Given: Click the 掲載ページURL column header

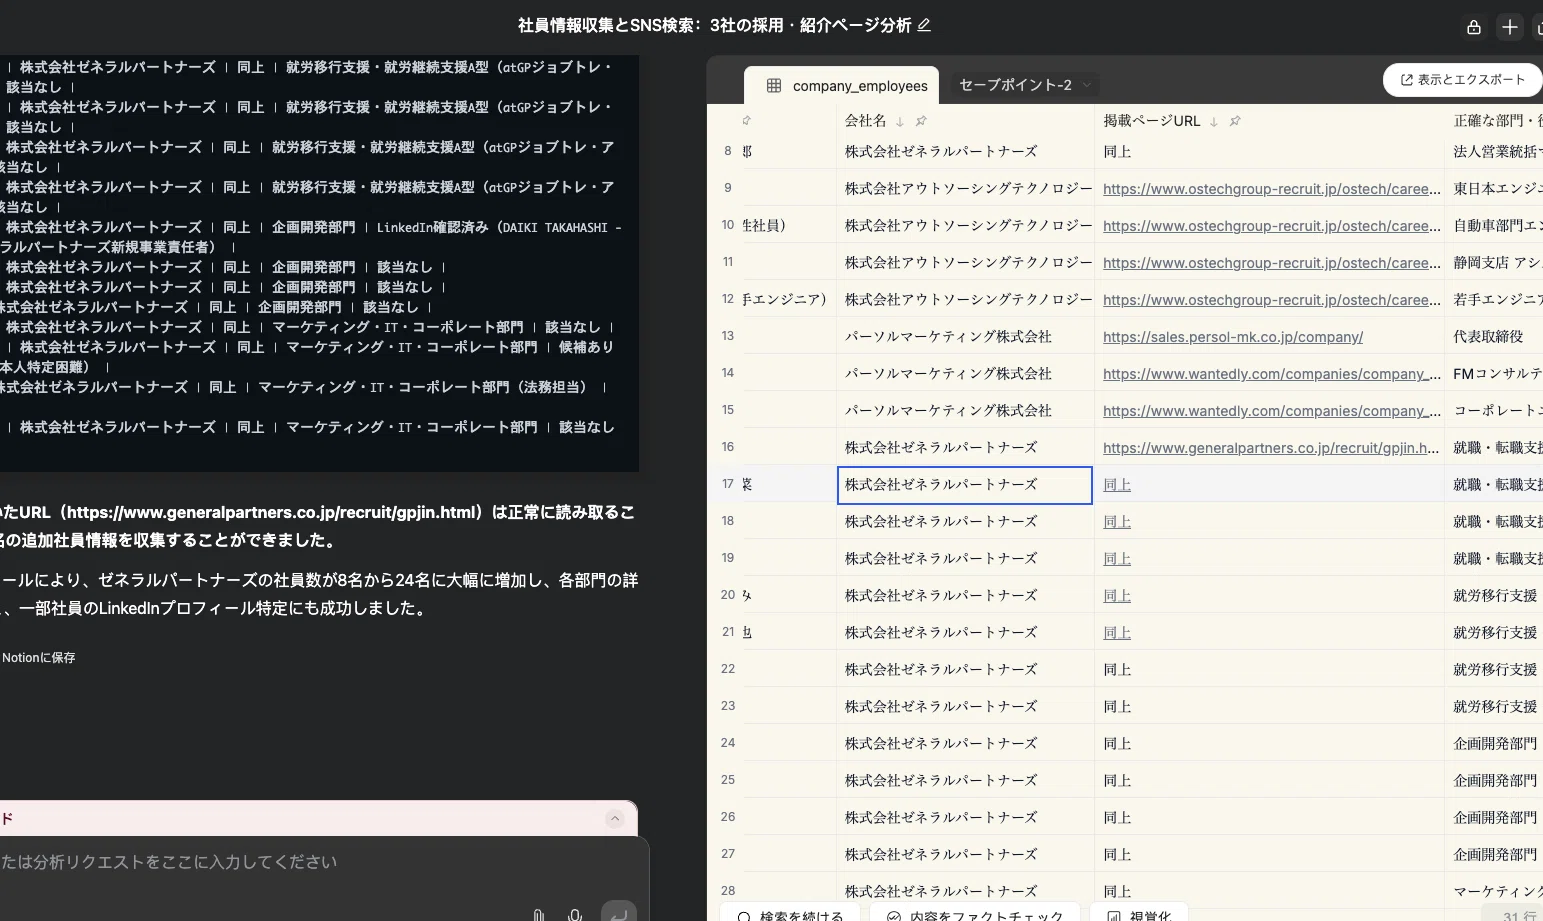Looking at the screenshot, I should 1151,121.
